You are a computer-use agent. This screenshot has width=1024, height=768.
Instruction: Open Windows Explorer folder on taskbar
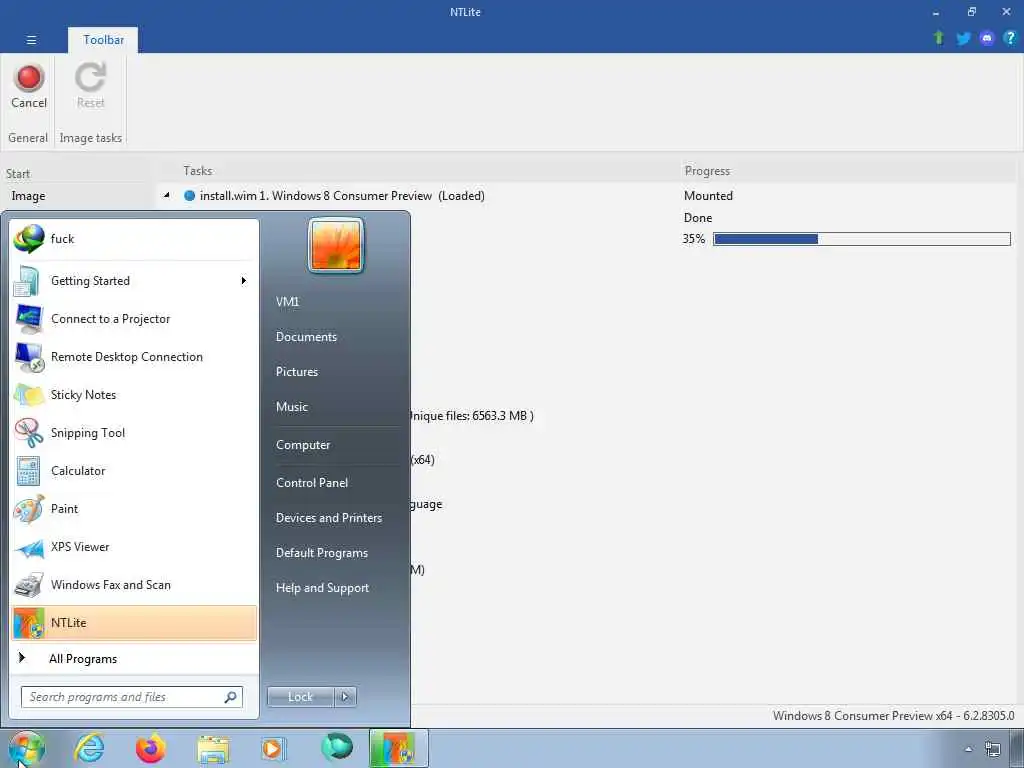coord(213,749)
